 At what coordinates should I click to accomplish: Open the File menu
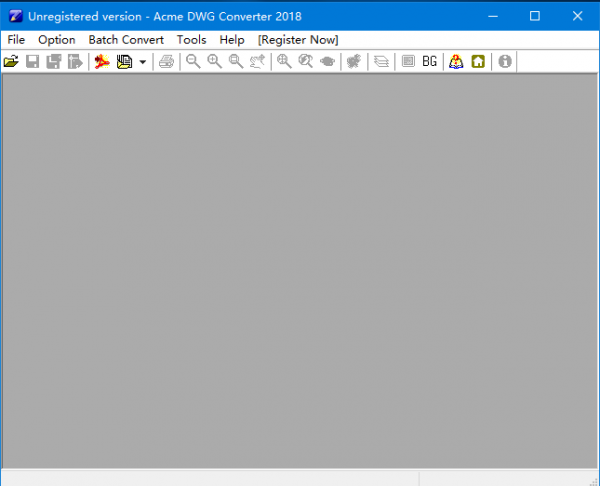[16, 40]
